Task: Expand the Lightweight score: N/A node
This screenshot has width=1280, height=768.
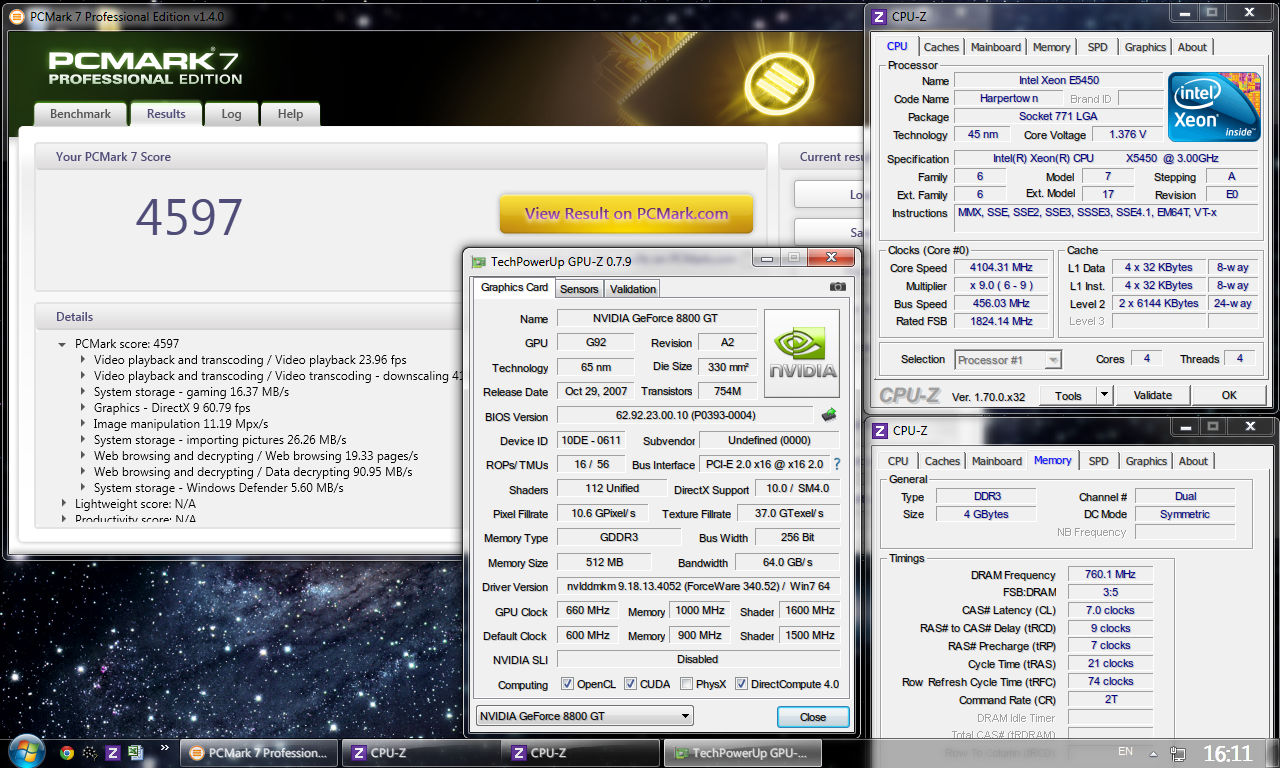Action: pos(63,504)
